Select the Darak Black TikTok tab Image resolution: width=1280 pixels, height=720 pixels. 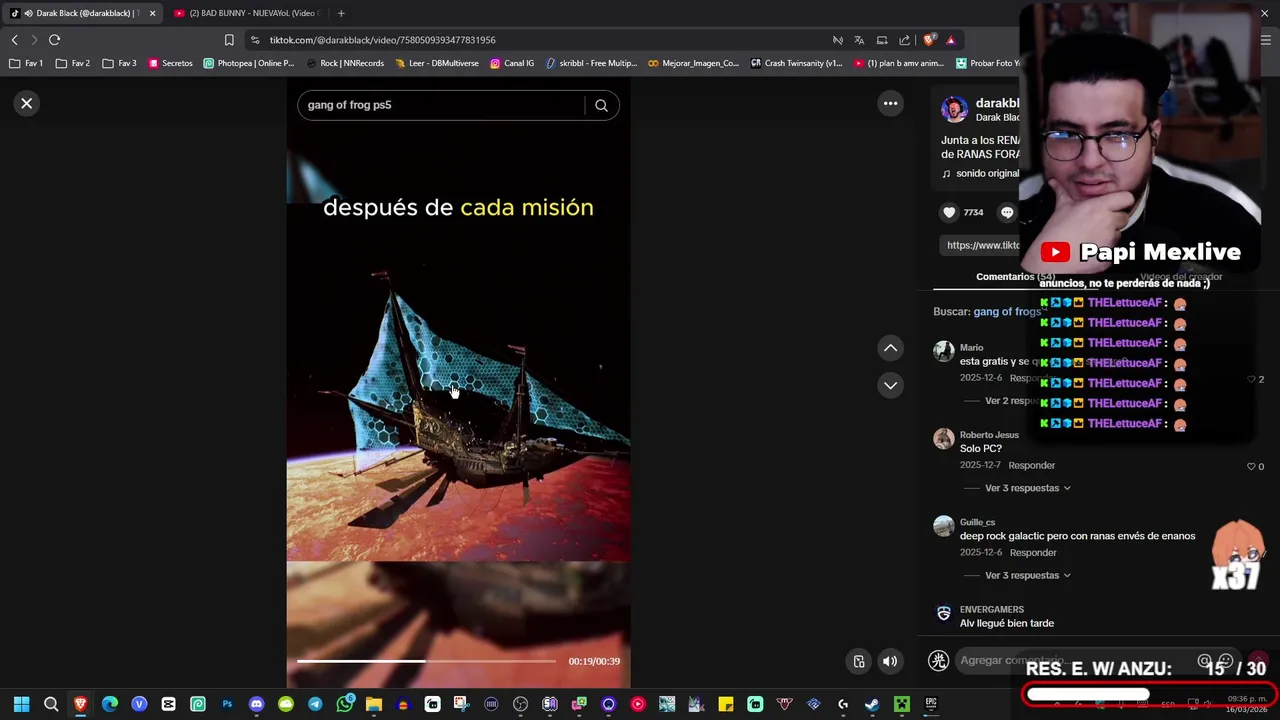click(80, 13)
